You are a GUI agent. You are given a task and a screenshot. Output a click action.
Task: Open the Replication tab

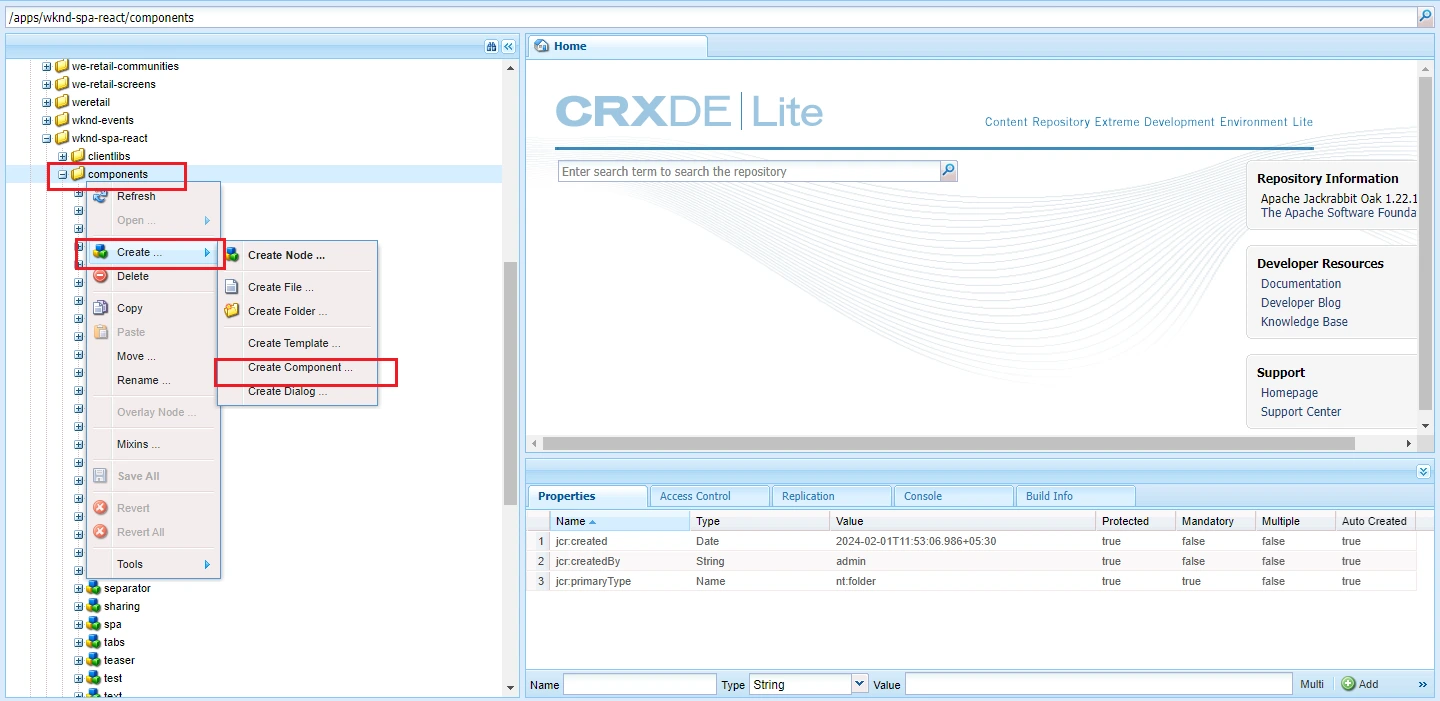808,496
